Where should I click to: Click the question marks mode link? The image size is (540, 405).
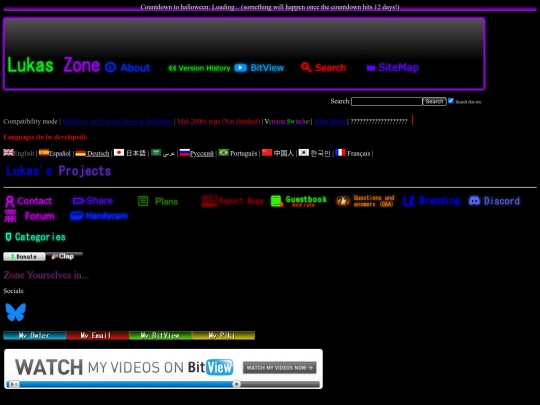[378, 121]
